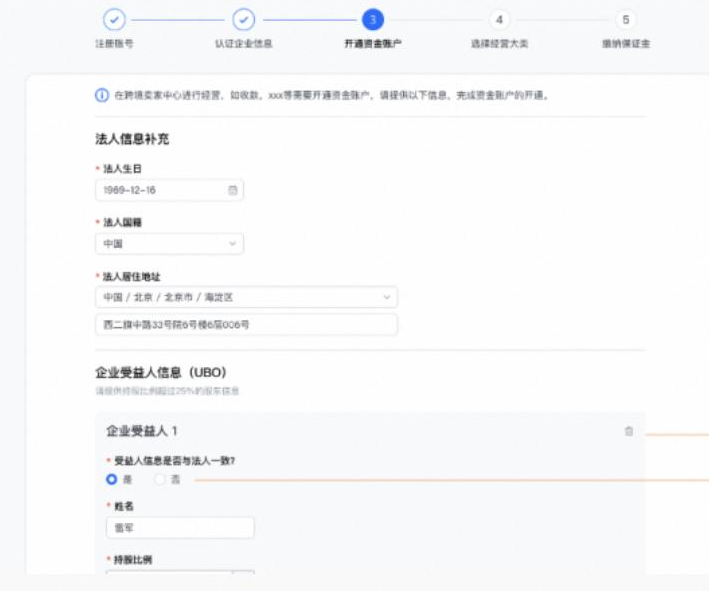This screenshot has width=709, height=591.
Task: Select the 否 radio option
Action: 160,480
